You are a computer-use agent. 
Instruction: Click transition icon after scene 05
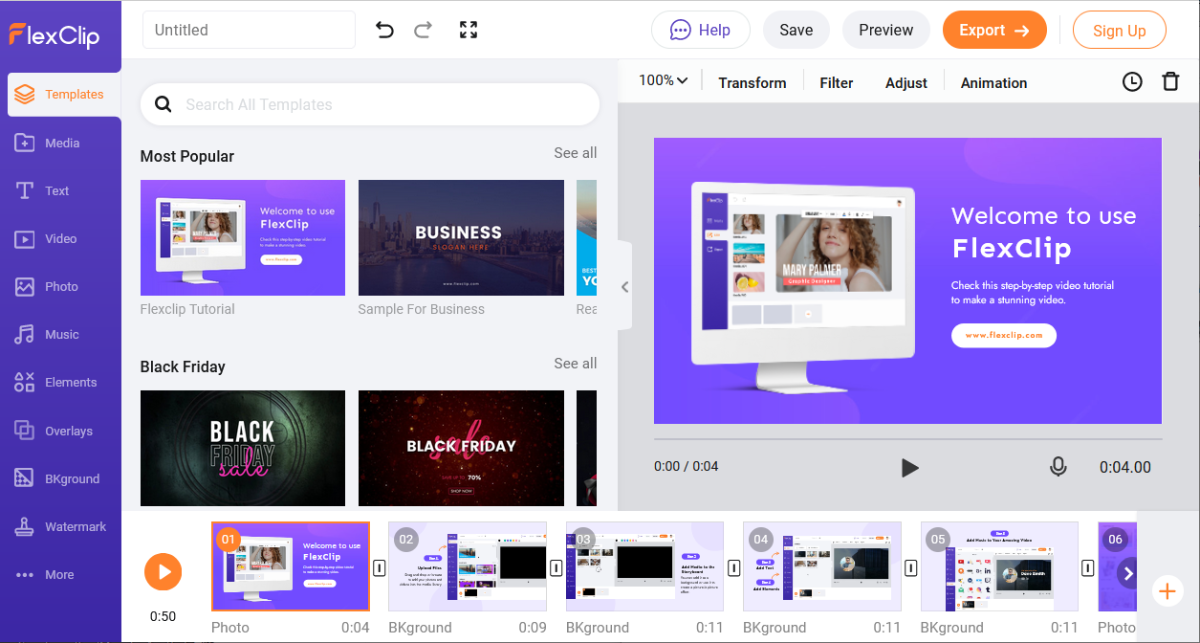[1088, 568]
